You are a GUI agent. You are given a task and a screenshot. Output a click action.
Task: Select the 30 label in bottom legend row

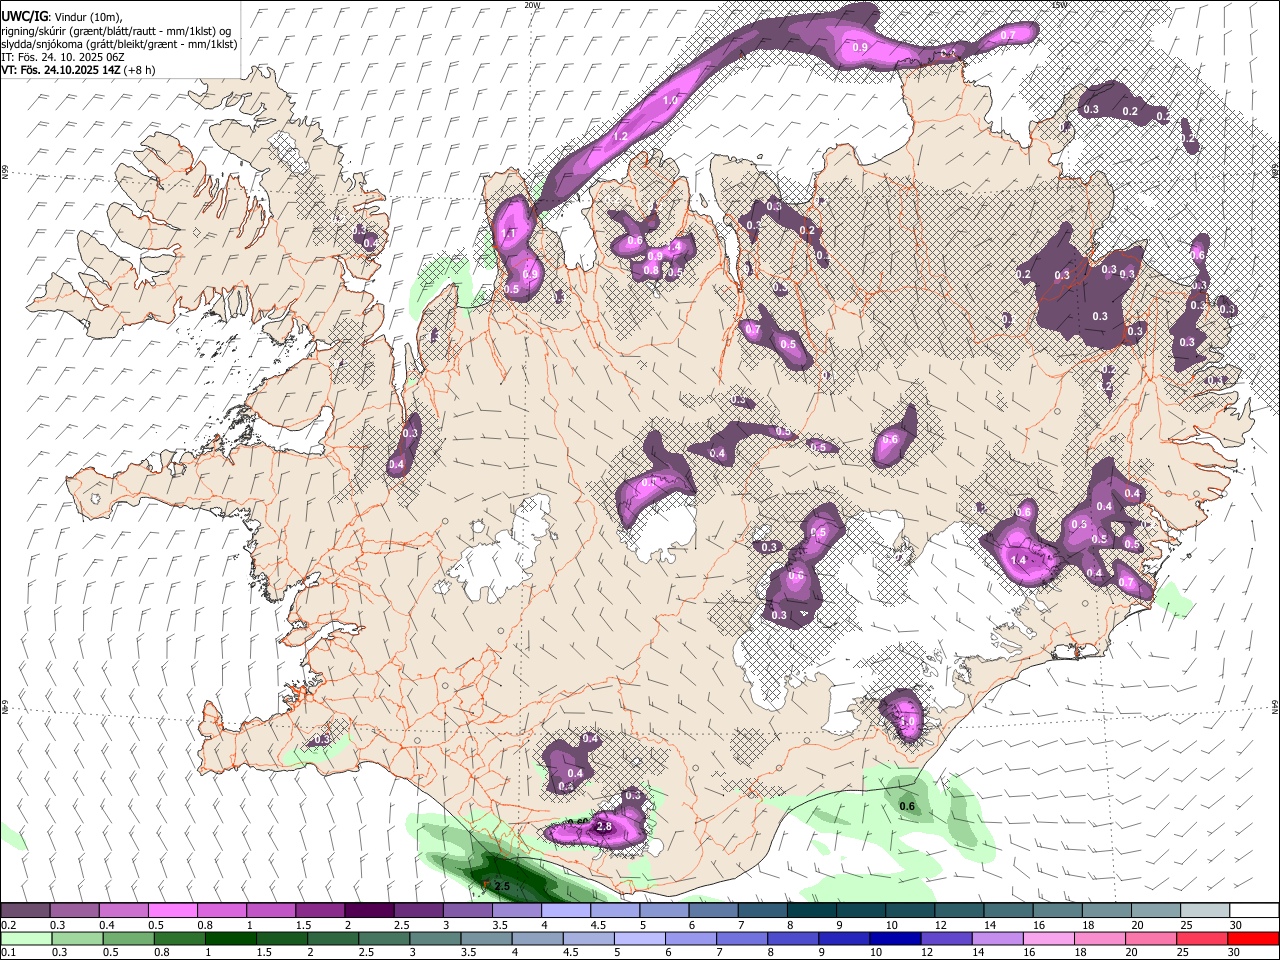tap(1235, 952)
